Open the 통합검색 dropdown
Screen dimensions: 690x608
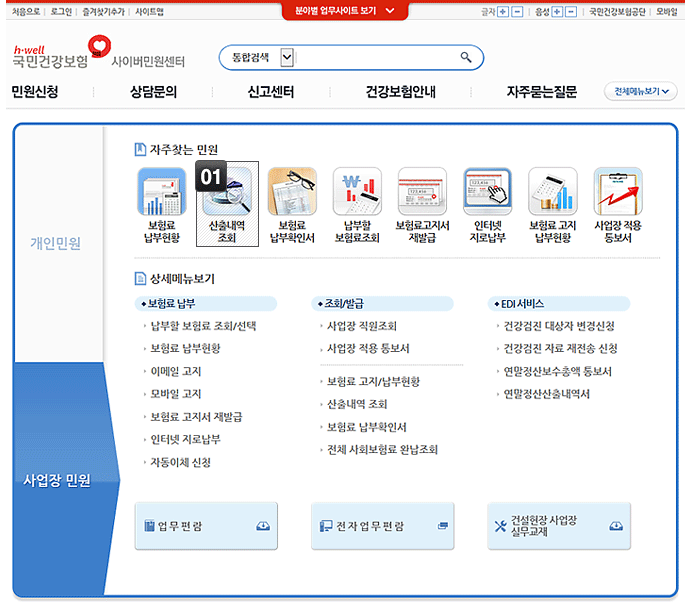click(287, 57)
